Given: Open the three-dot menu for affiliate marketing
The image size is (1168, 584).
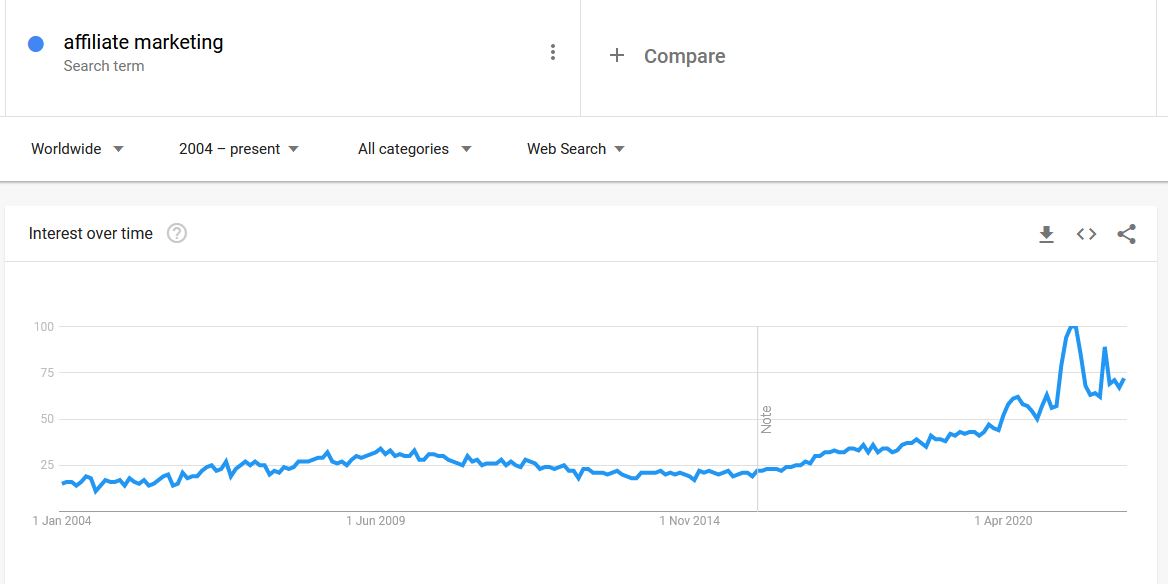Looking at the screenshot, I should point(552,52).
